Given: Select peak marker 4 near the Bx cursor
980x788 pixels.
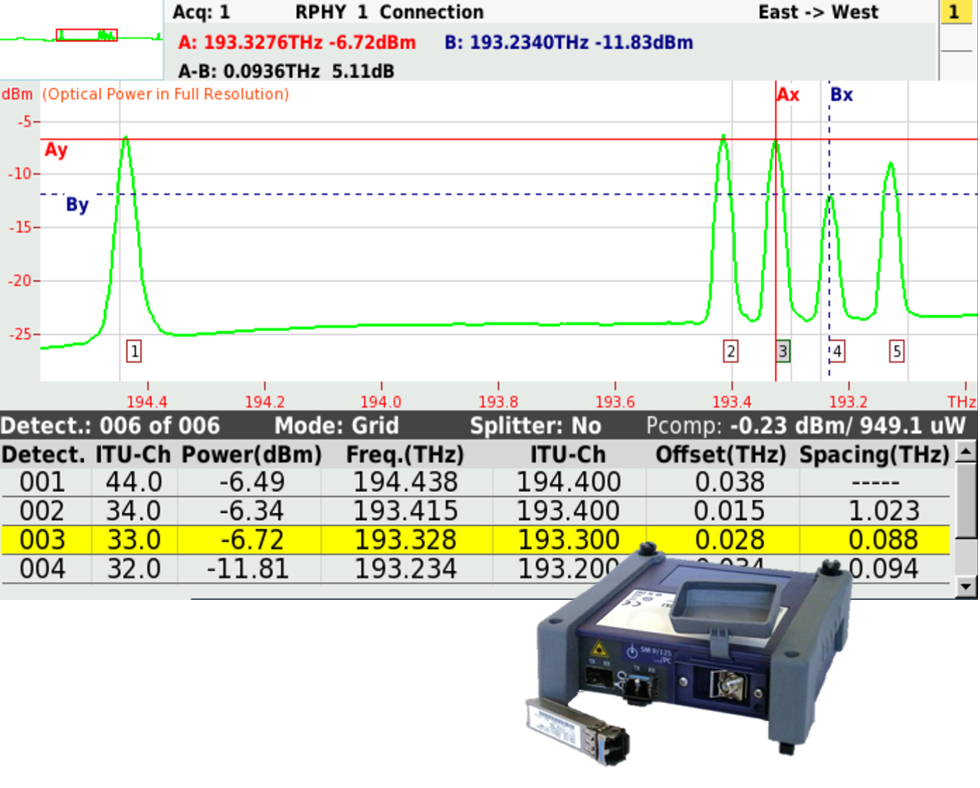Looking at the screenshot, I should (835, 351).
